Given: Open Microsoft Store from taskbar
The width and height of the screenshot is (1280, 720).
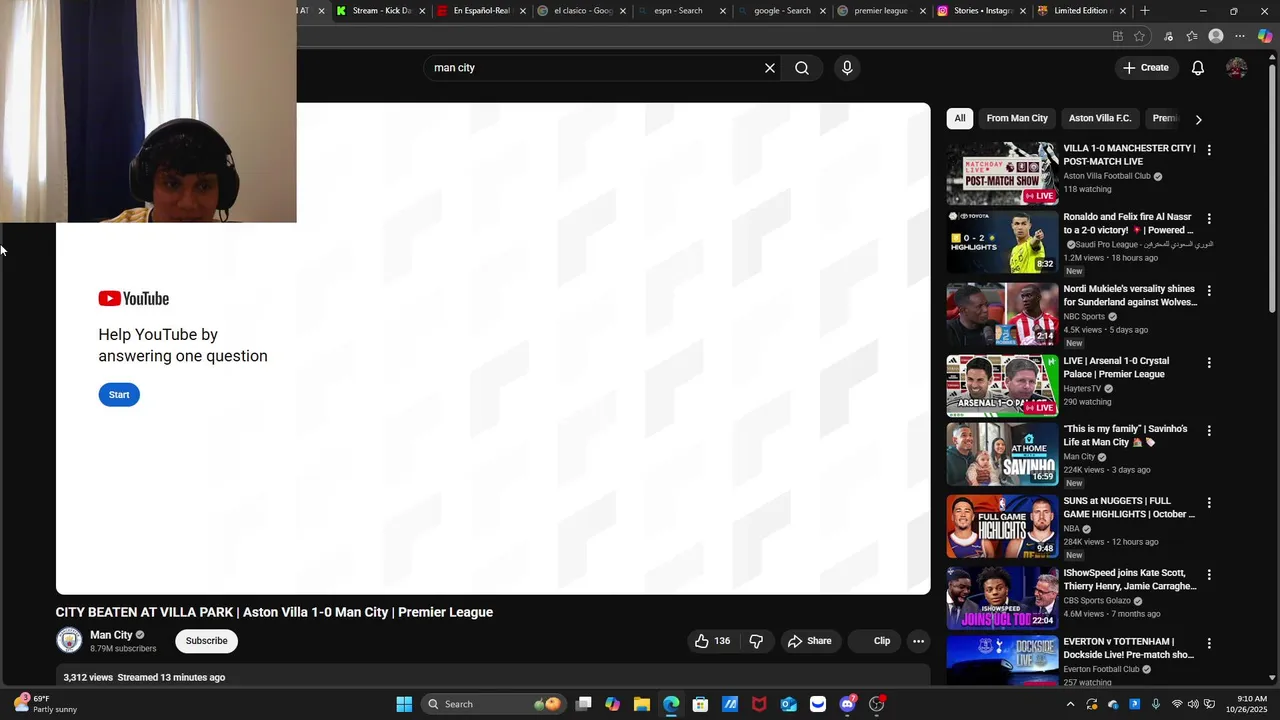Looking at the screenshot, I should tap(700, 704).
